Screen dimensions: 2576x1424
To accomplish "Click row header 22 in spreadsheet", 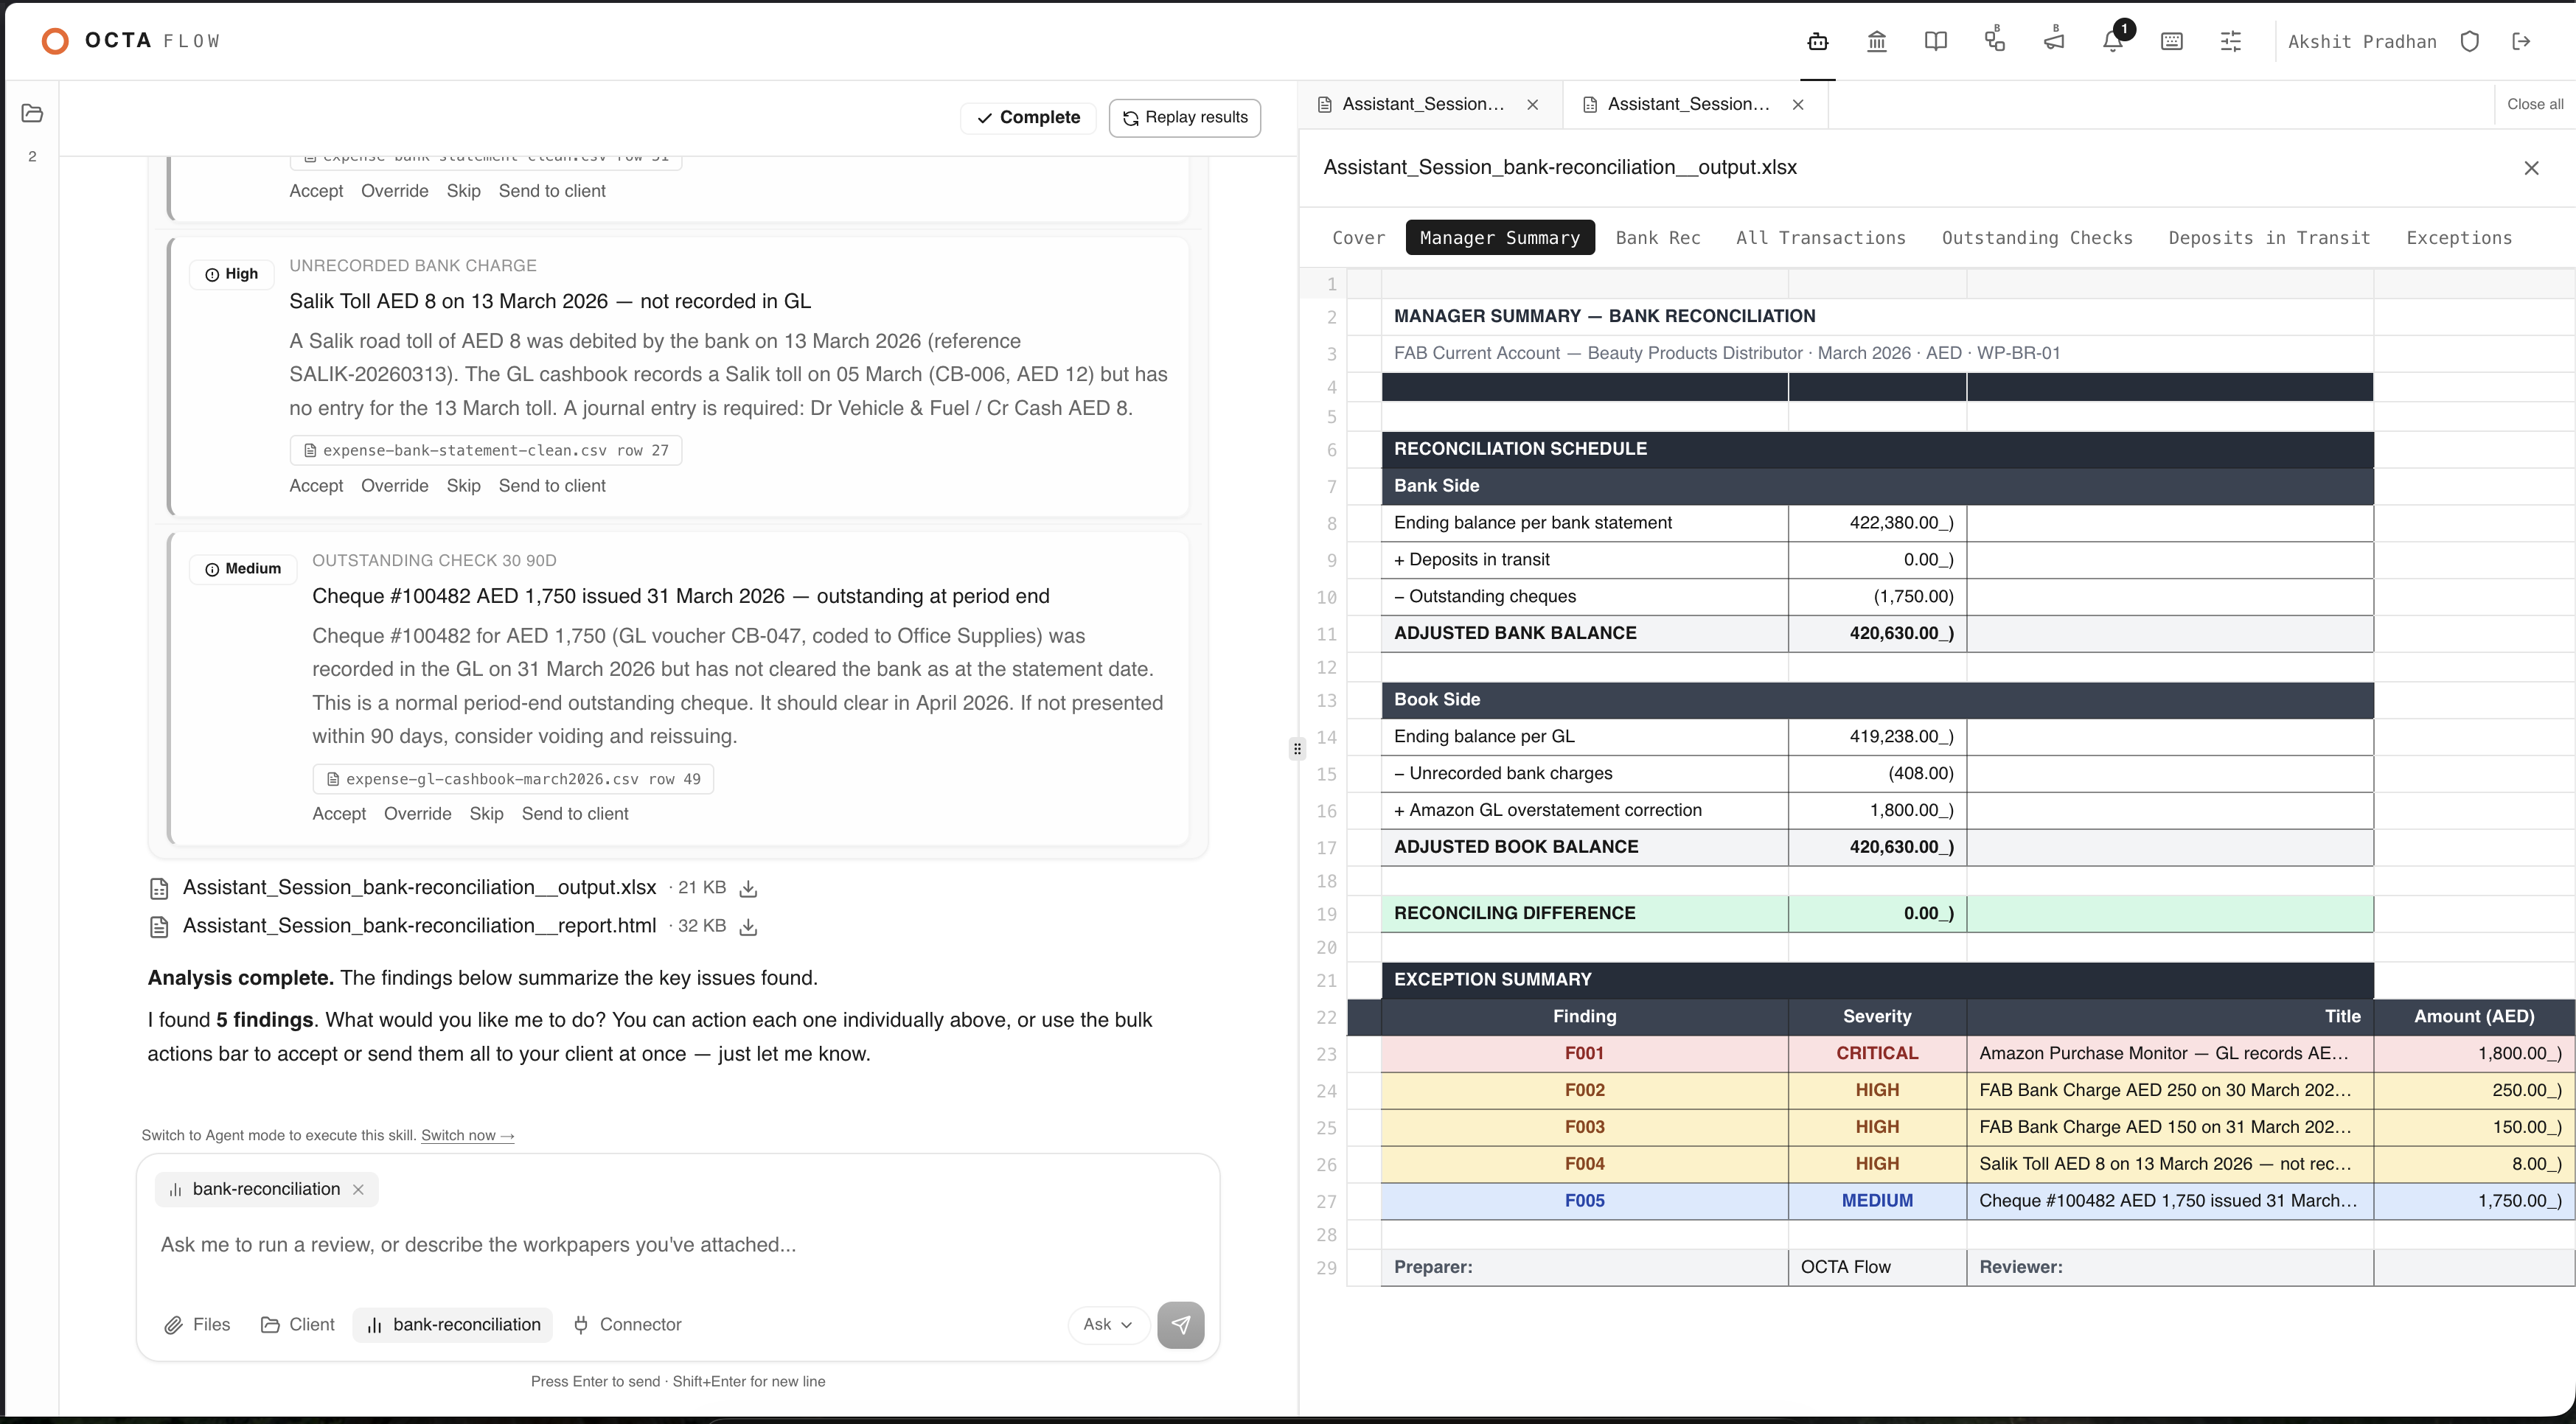I will click(1326, 1017).
